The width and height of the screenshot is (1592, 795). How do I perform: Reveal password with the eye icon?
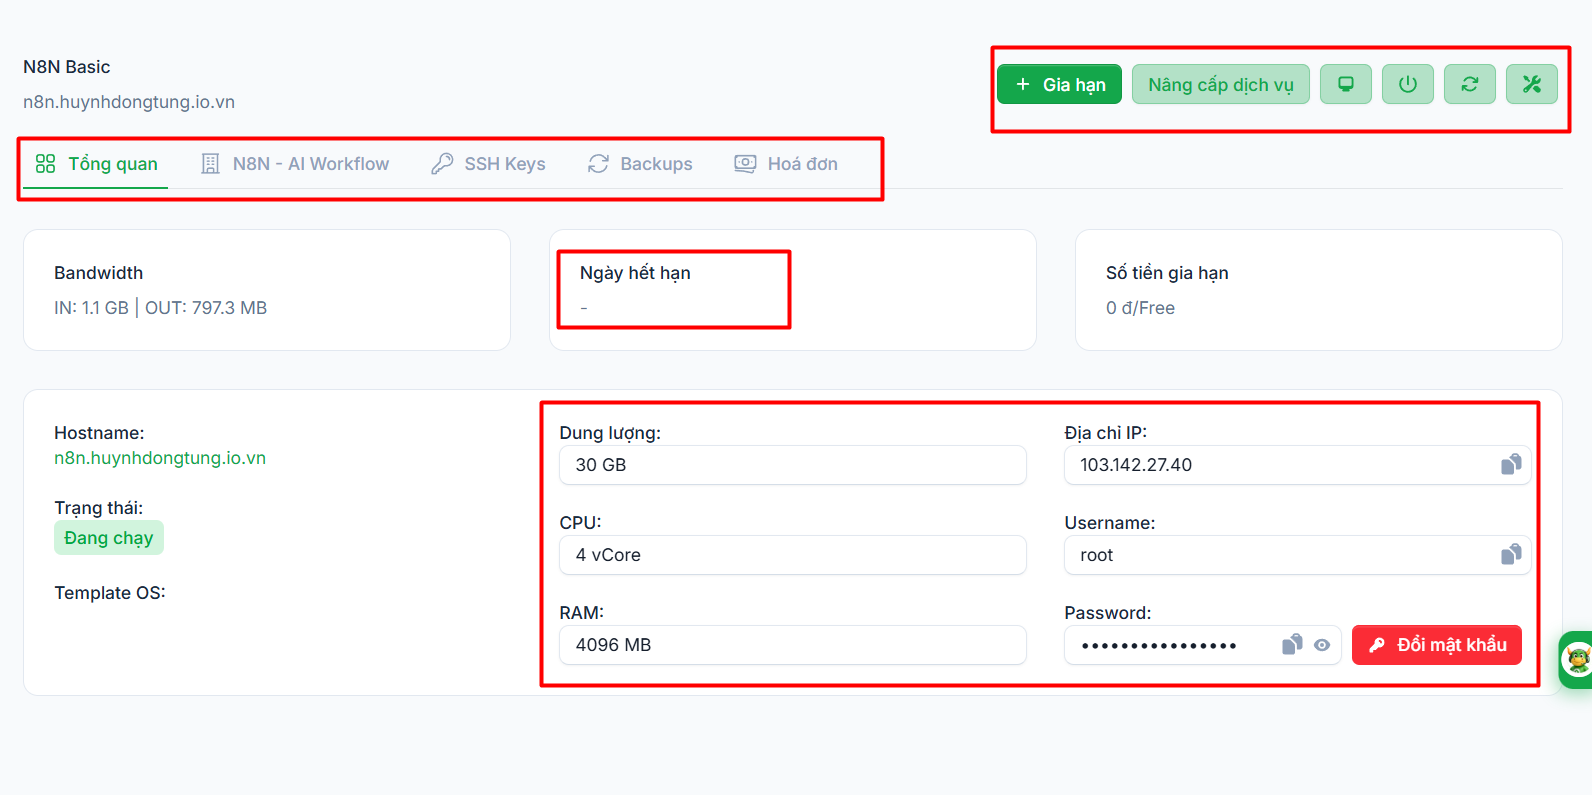click(x=1322, y=645)
